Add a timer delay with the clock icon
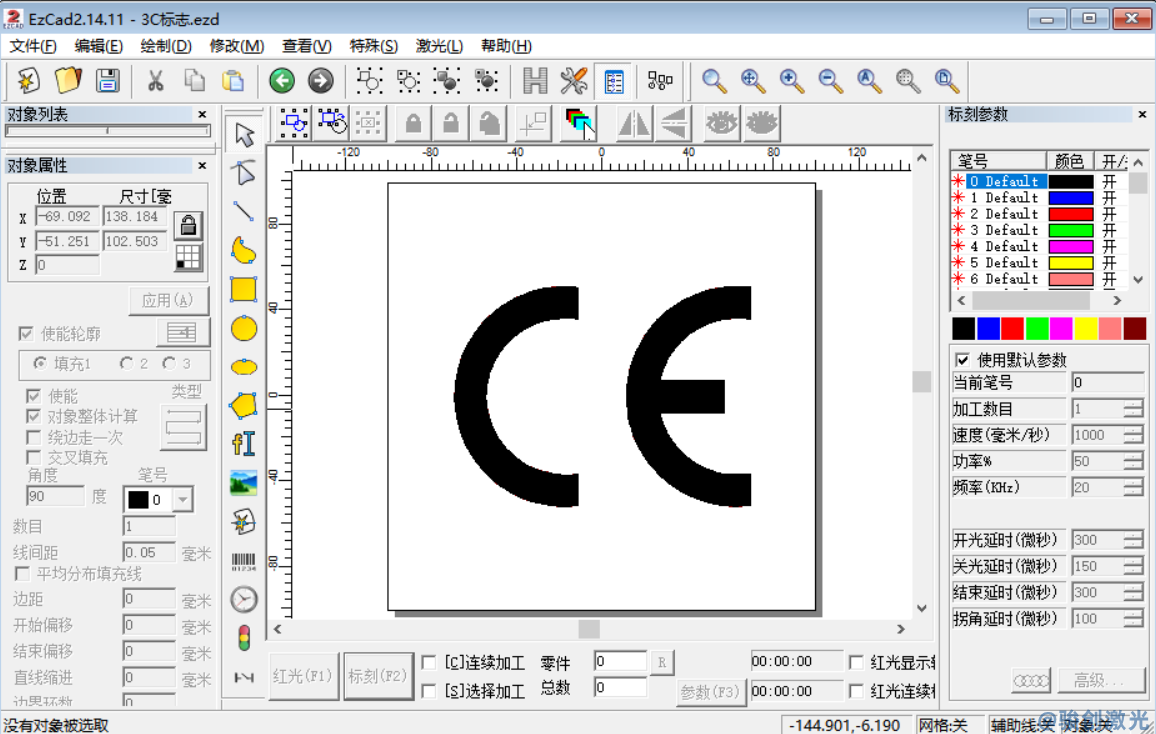The width and height of the screenshot is (1156, 734). tap(244, 600)
